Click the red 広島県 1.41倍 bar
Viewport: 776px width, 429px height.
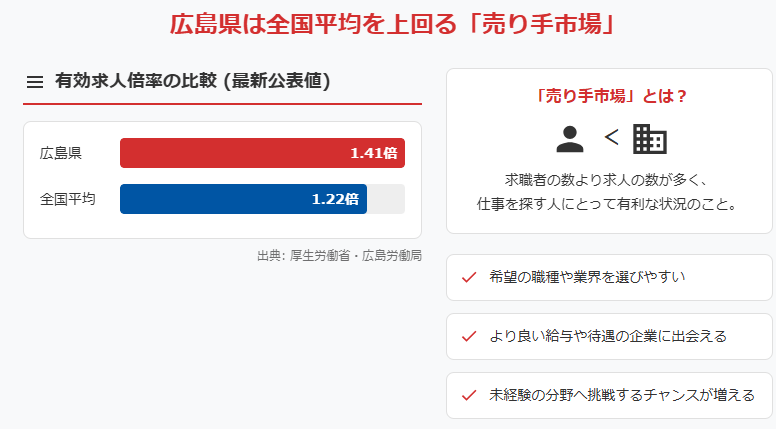click(x=262, y=153)
